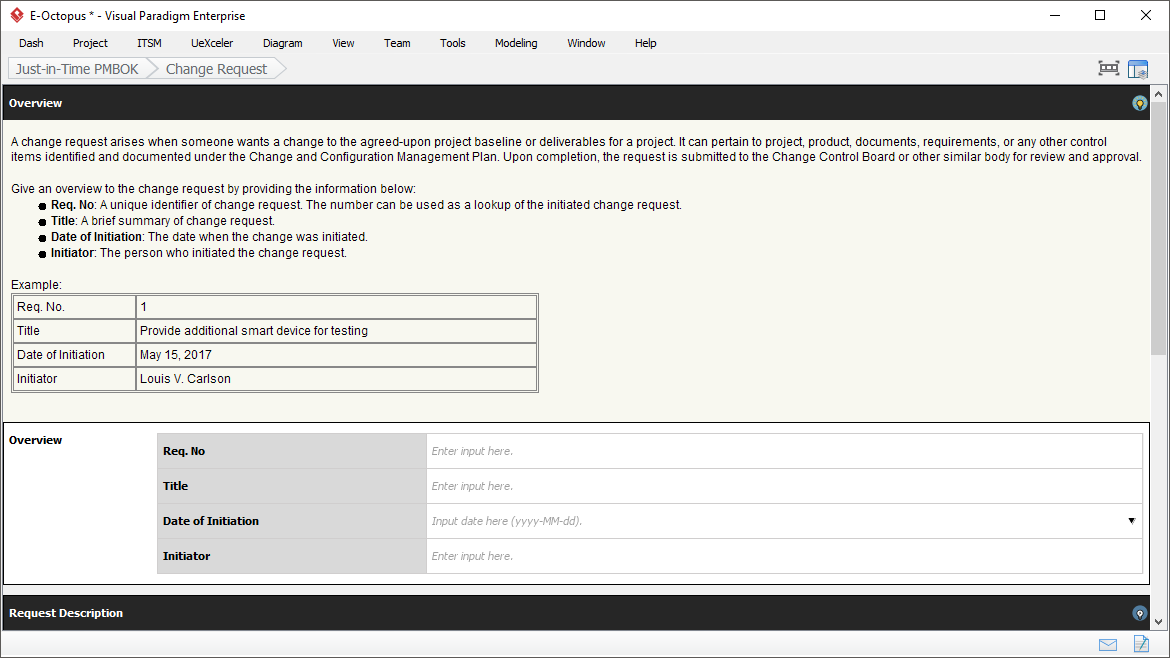Expand the Date of Initiation date picker arrow
Screen dimensions: 1170x658
[x=1131, y=521]
